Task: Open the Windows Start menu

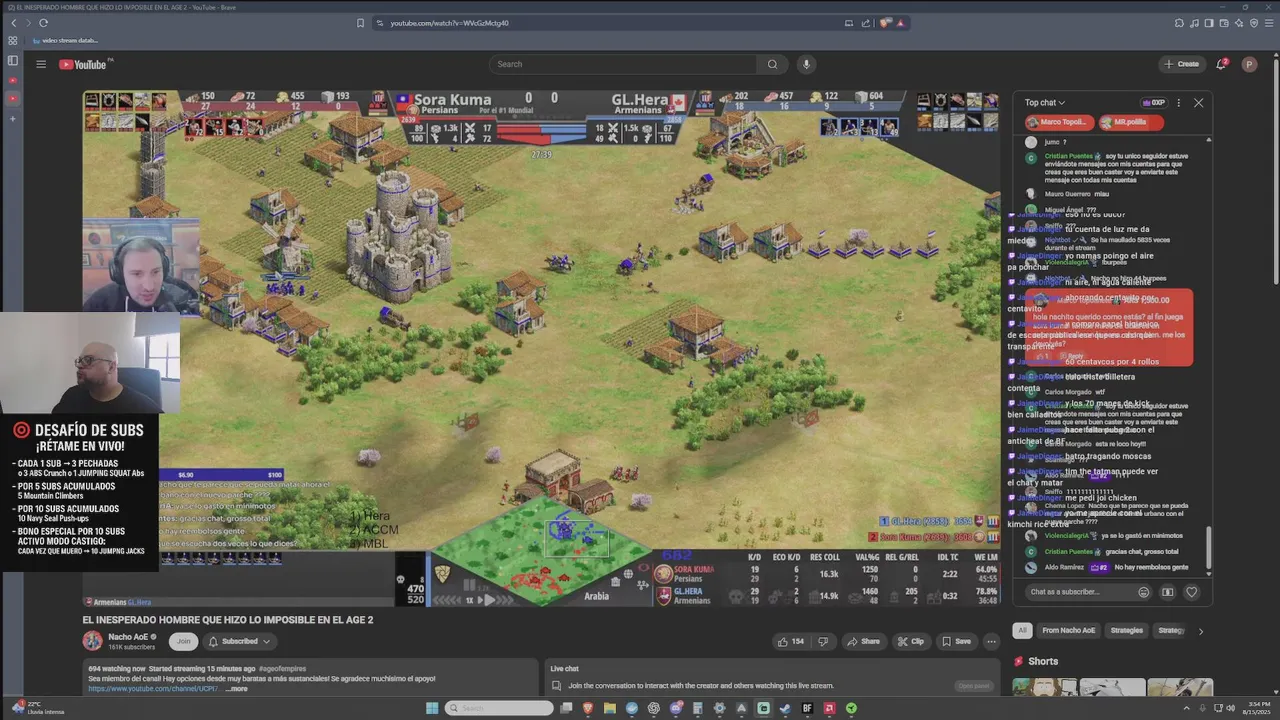Action: [x=432, y=708]
